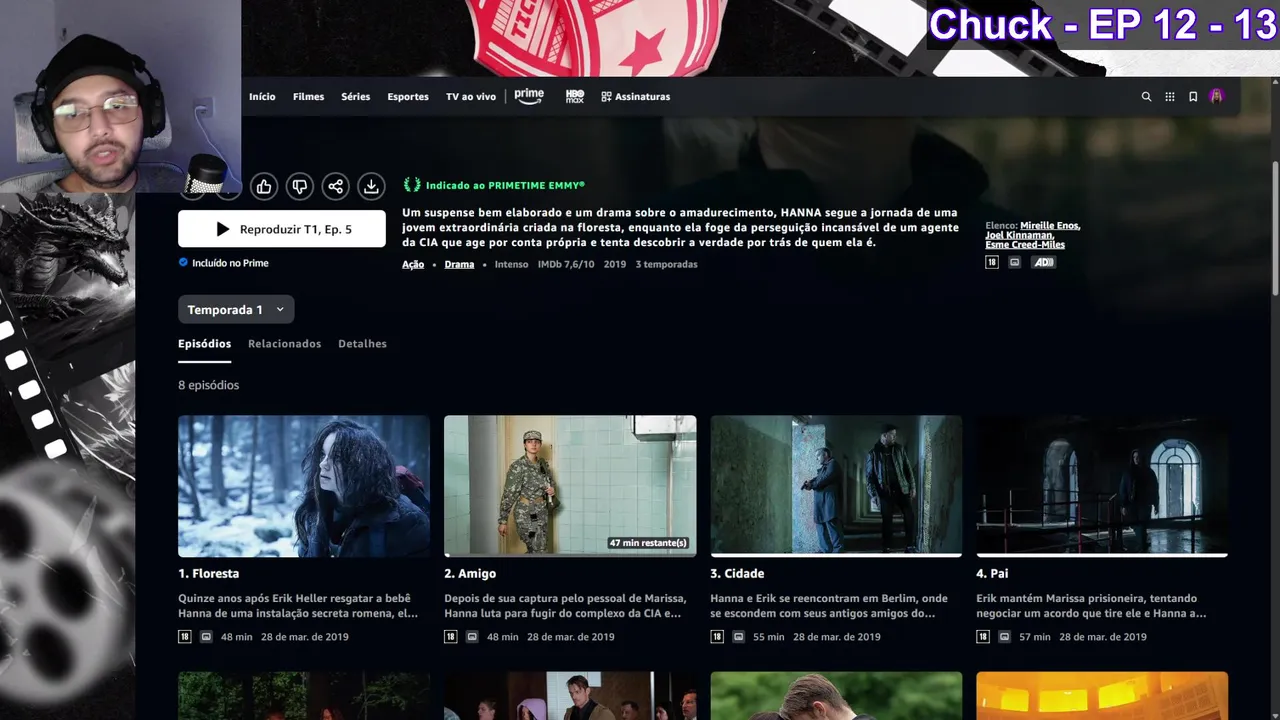This screenshot has height=720, width=1280.
Task: Click 18 rating badge under episode 4 Pai
Action: [x=983, y=637]
